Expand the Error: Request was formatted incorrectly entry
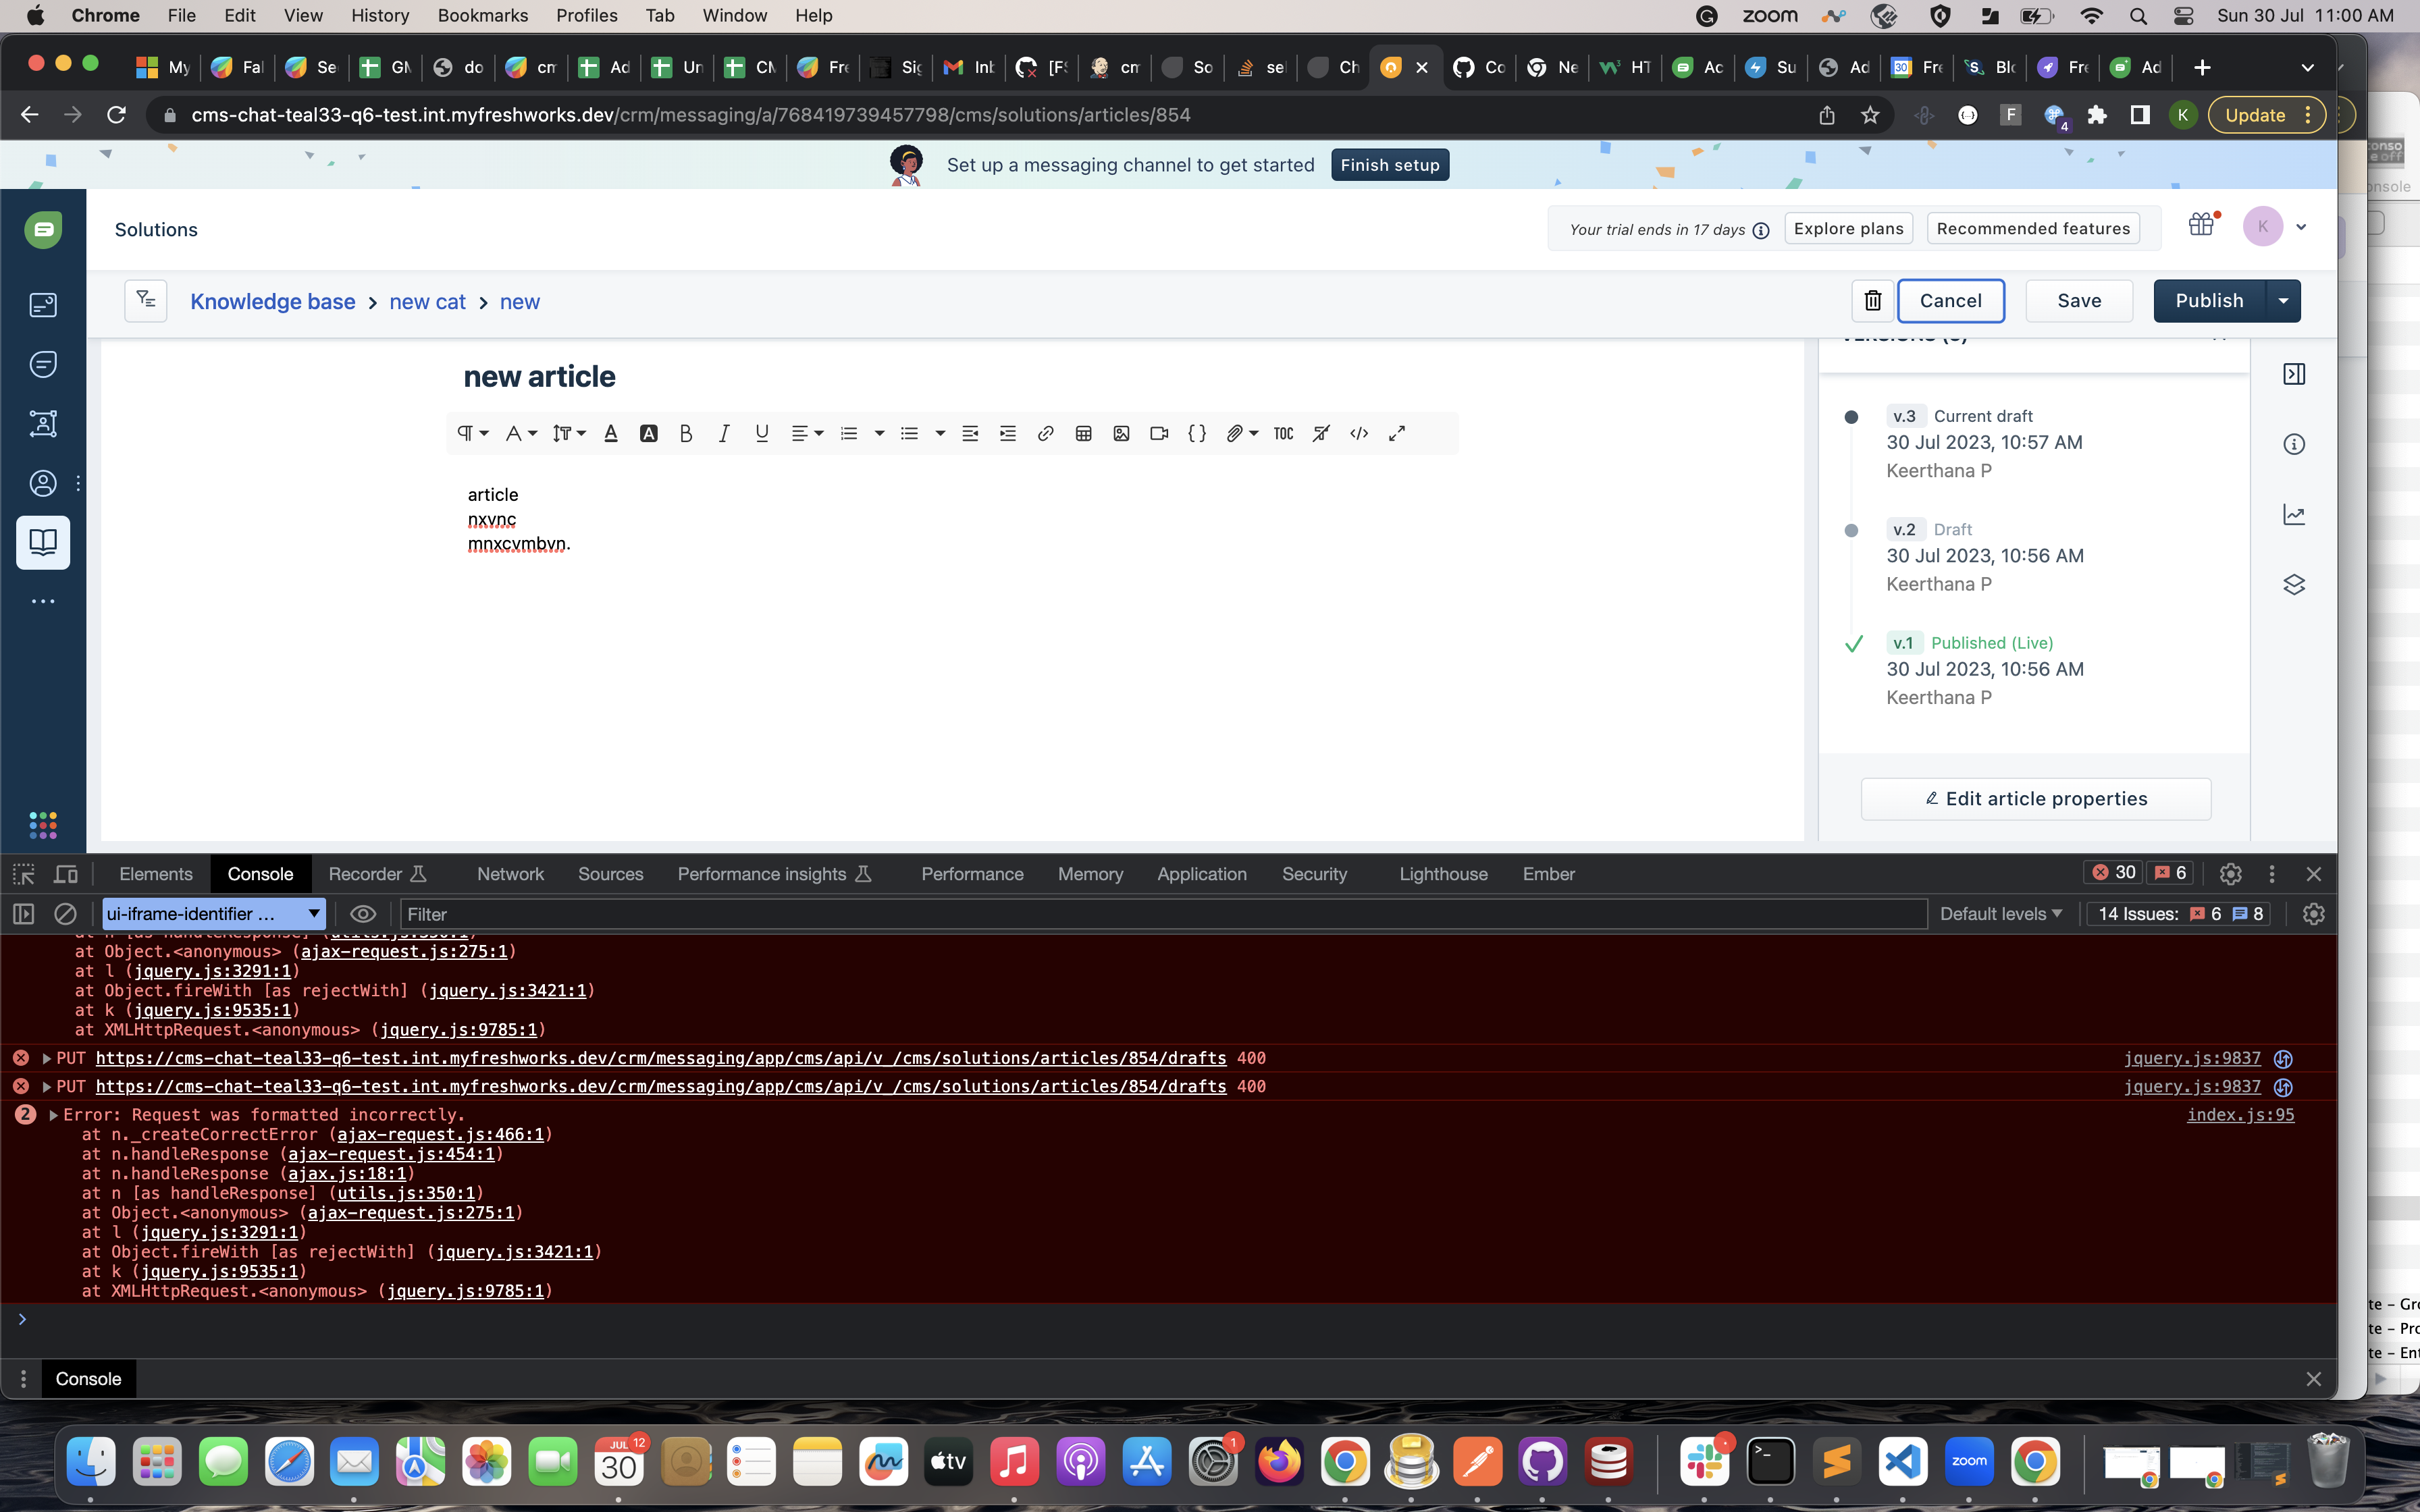This screenshot has width=2420, height=1512. 53,1115
